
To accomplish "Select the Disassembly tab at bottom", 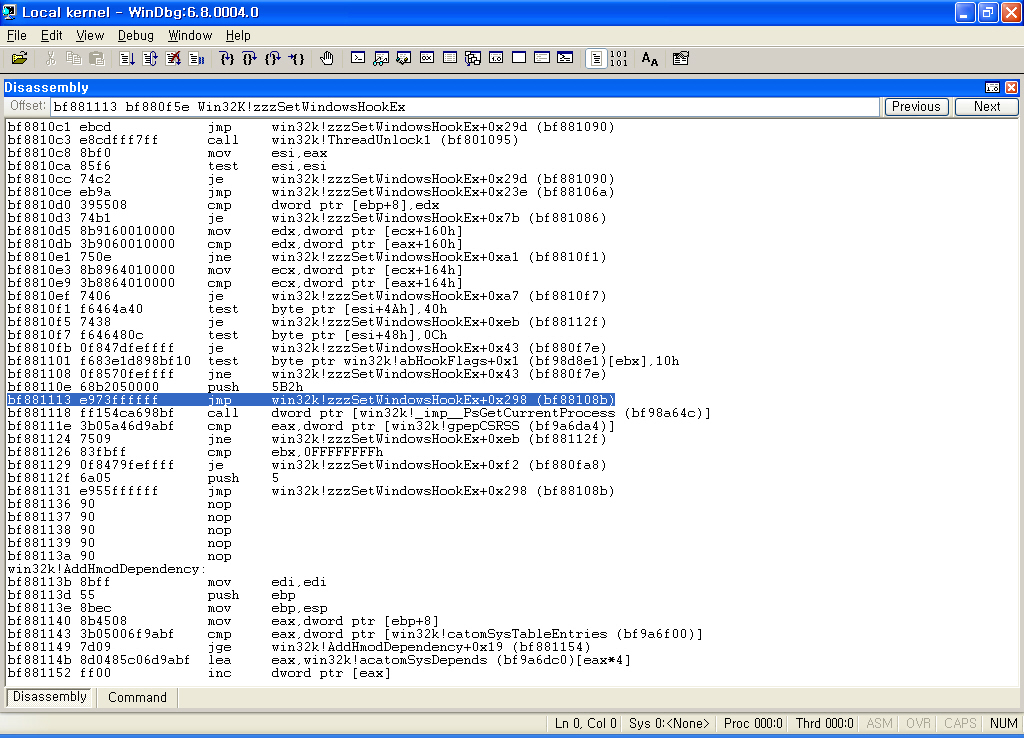I will pos(50,697).
